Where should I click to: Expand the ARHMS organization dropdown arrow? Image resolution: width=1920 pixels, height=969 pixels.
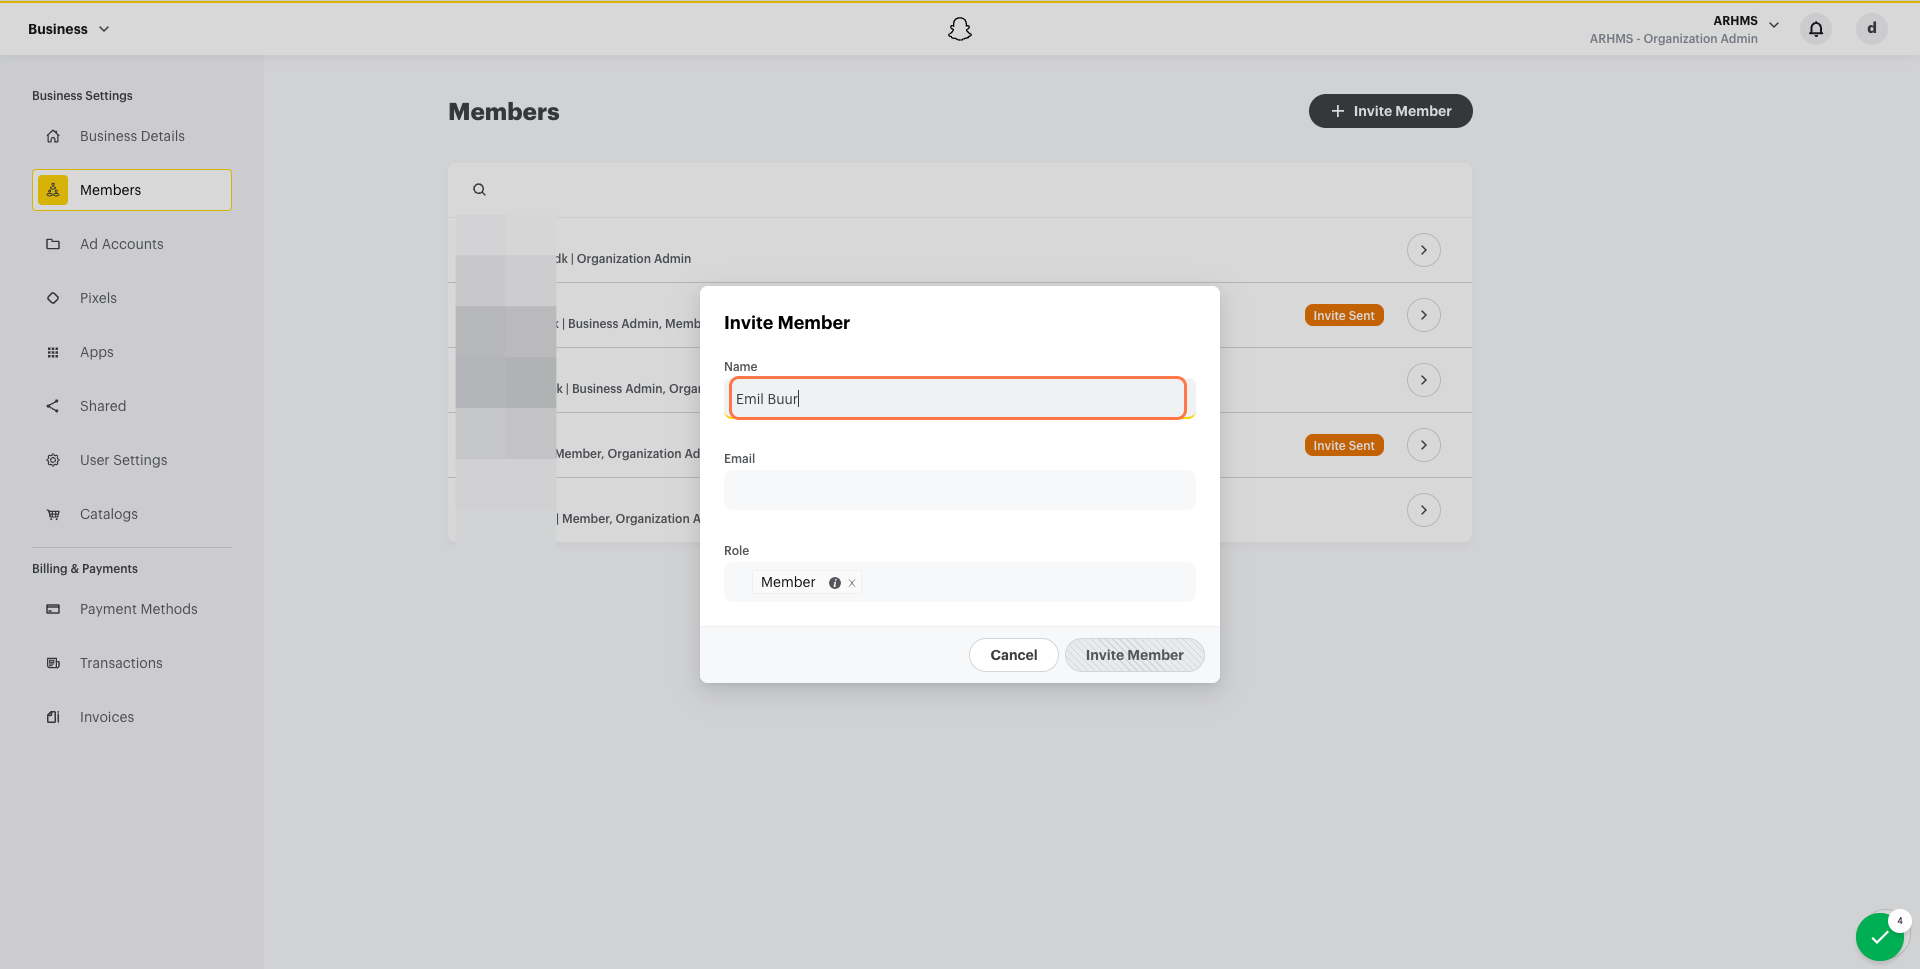click(x=1774, y=25)
